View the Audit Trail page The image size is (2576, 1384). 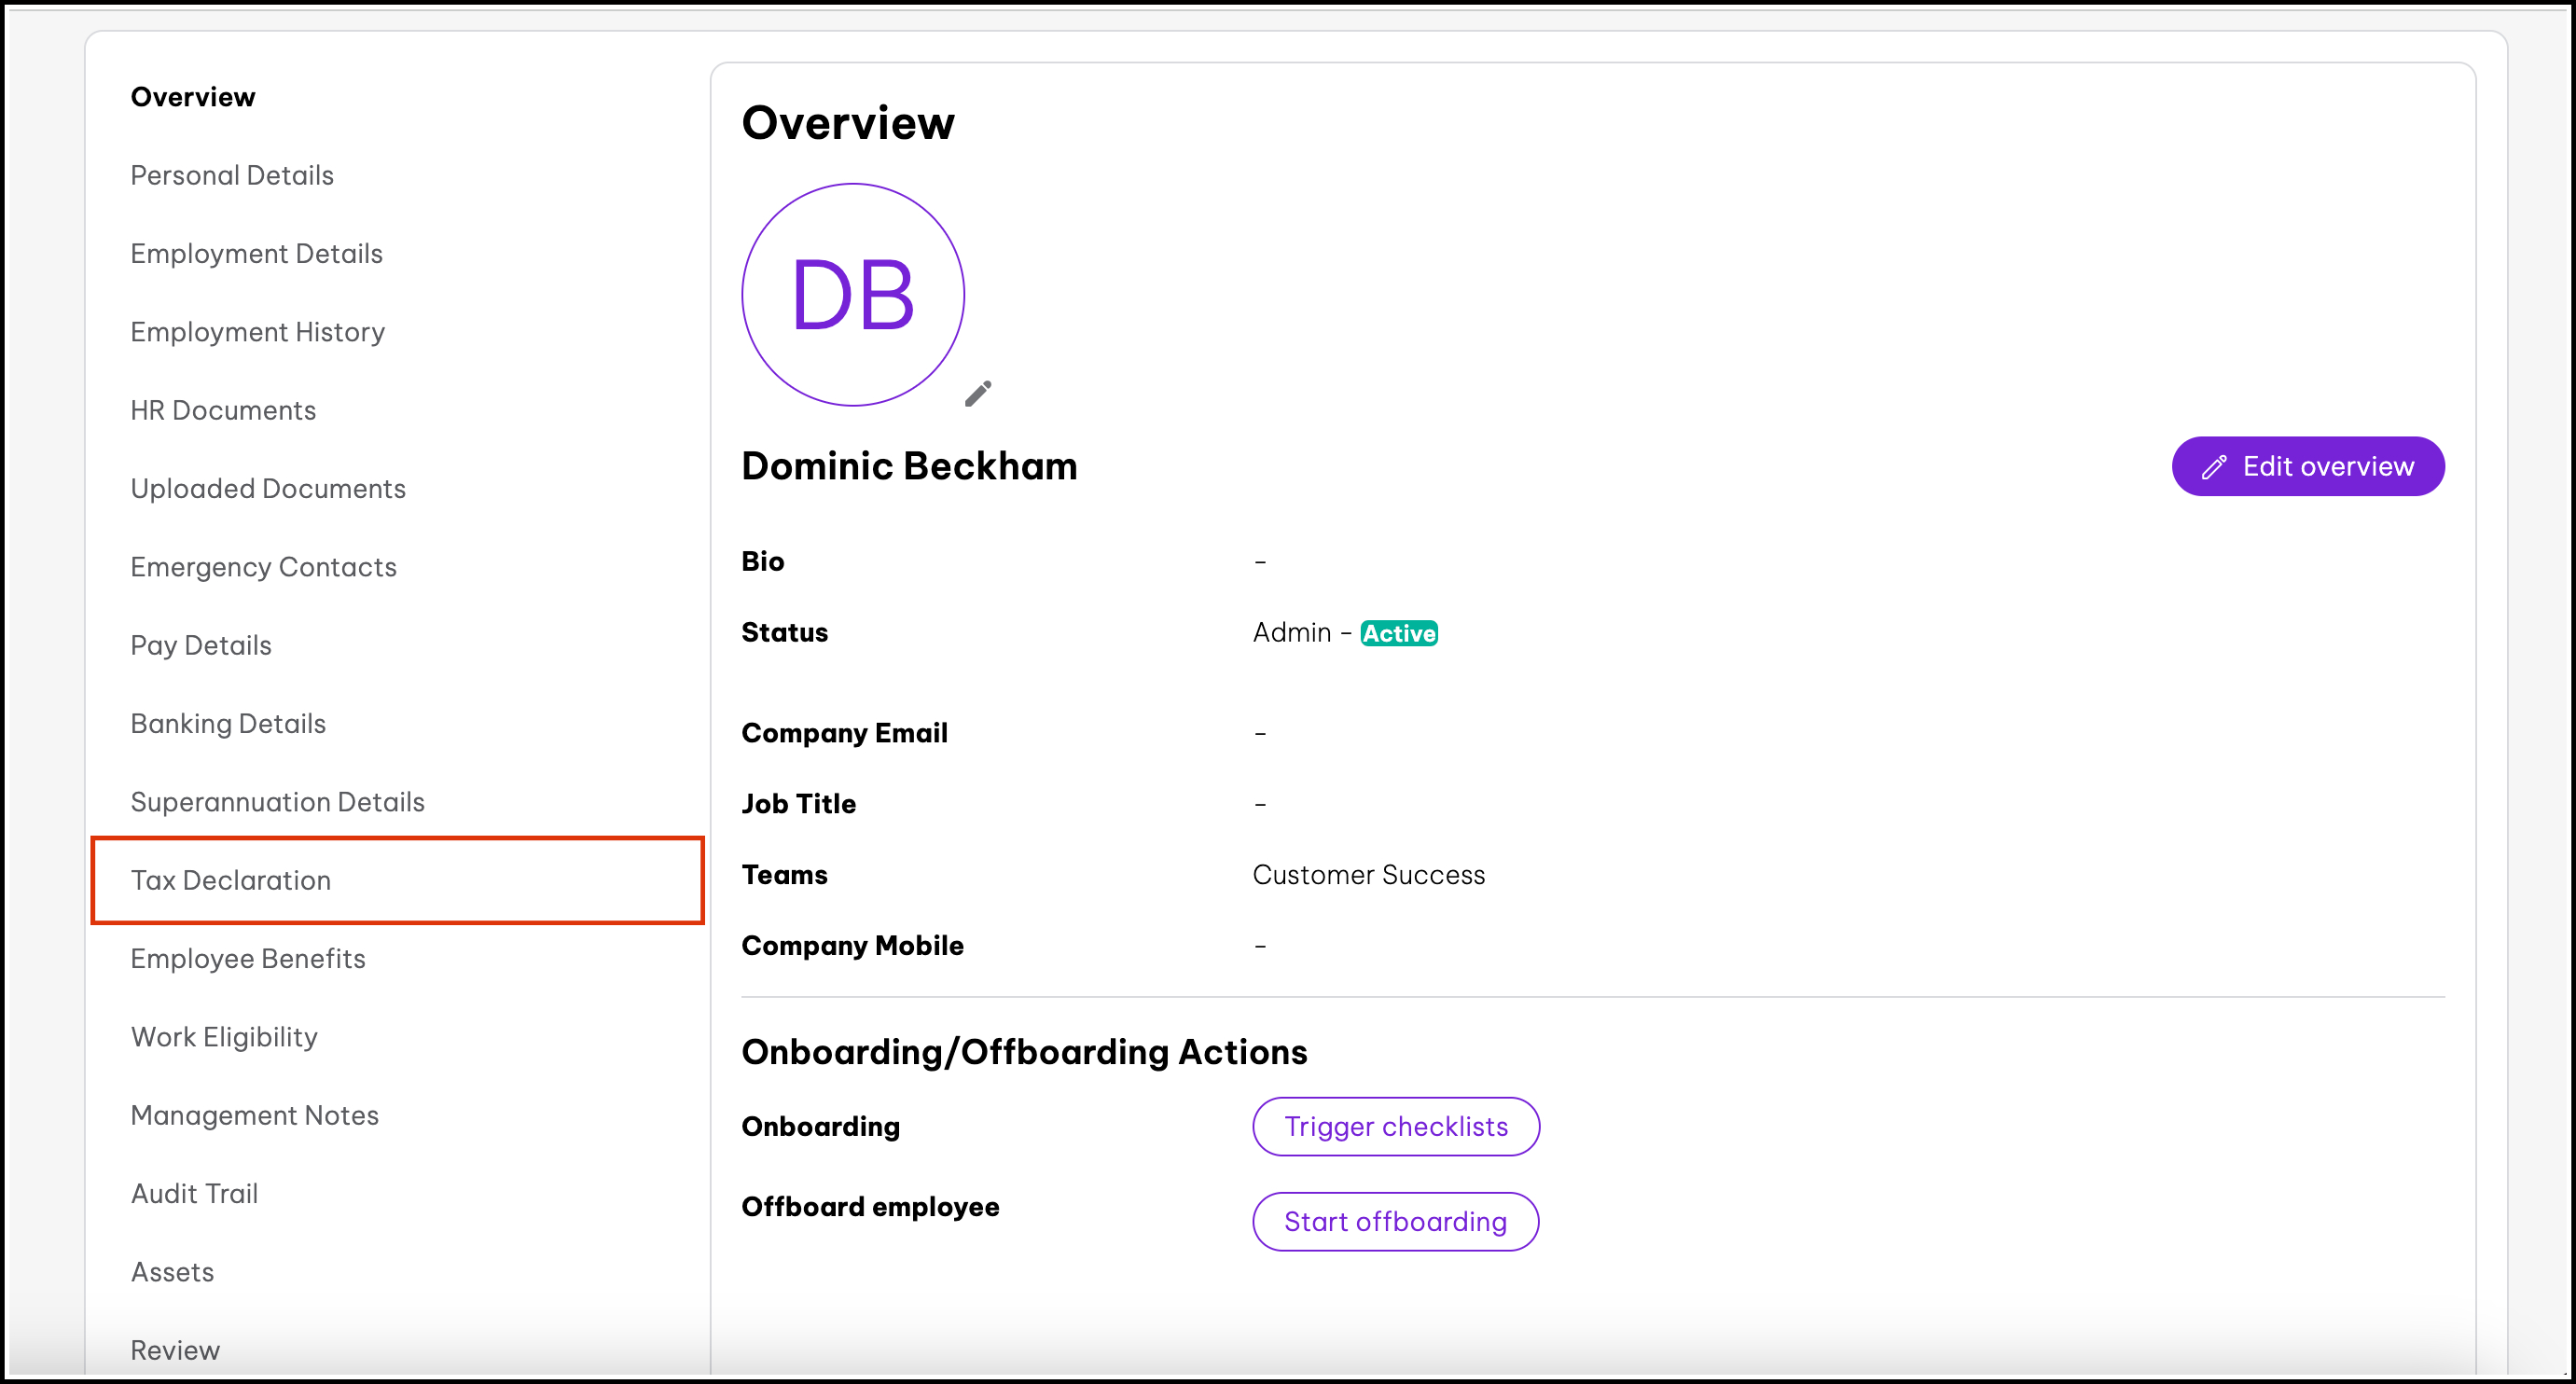194,1194
